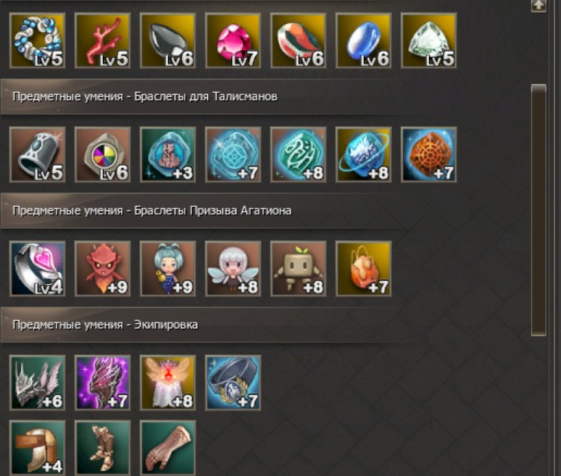Select the leather gloves equipment icon
This screenshot has height=476, width=561.
168,448
